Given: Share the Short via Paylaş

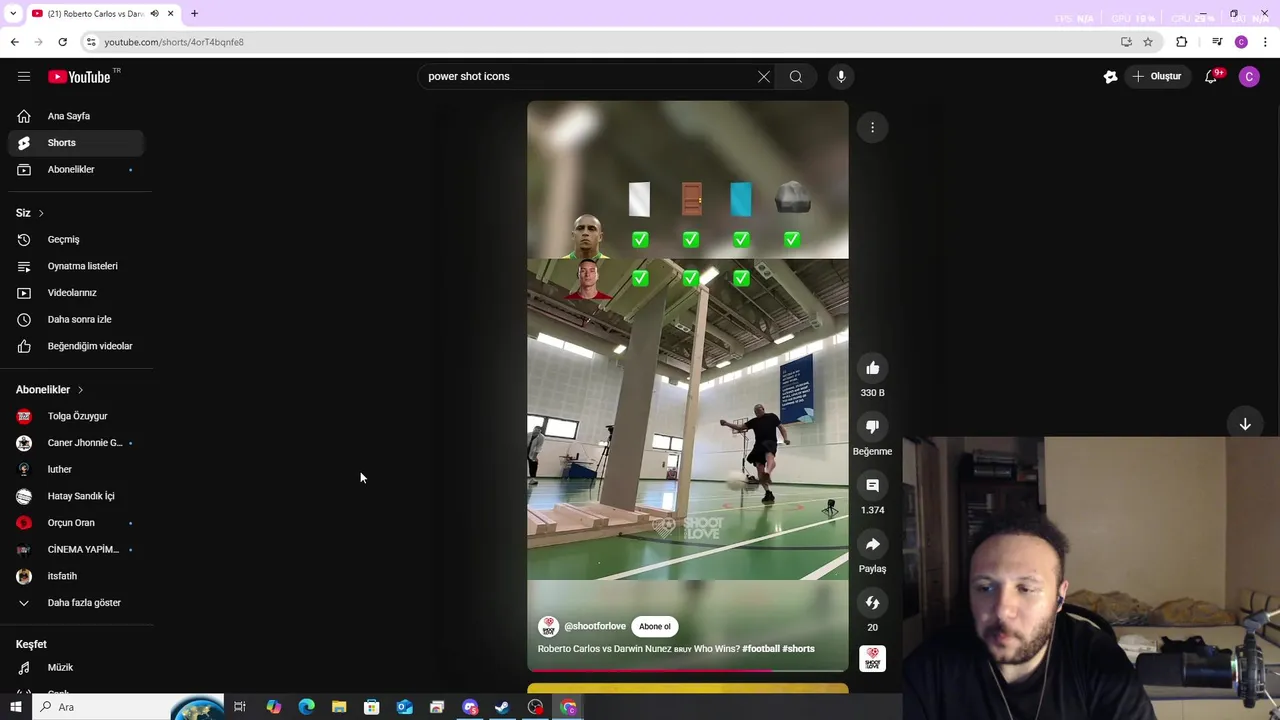Looking at the screenshot, I should pos(872,544).
